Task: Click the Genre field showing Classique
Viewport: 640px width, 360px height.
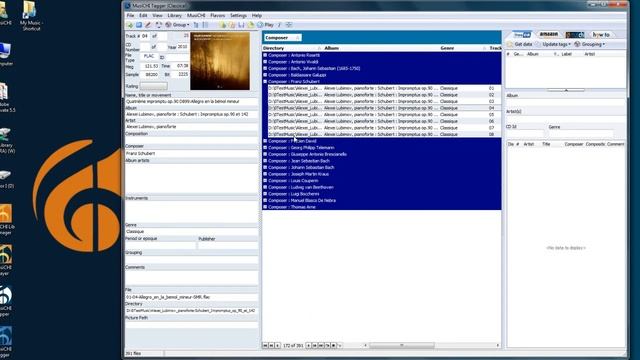Action: [191, 231]
